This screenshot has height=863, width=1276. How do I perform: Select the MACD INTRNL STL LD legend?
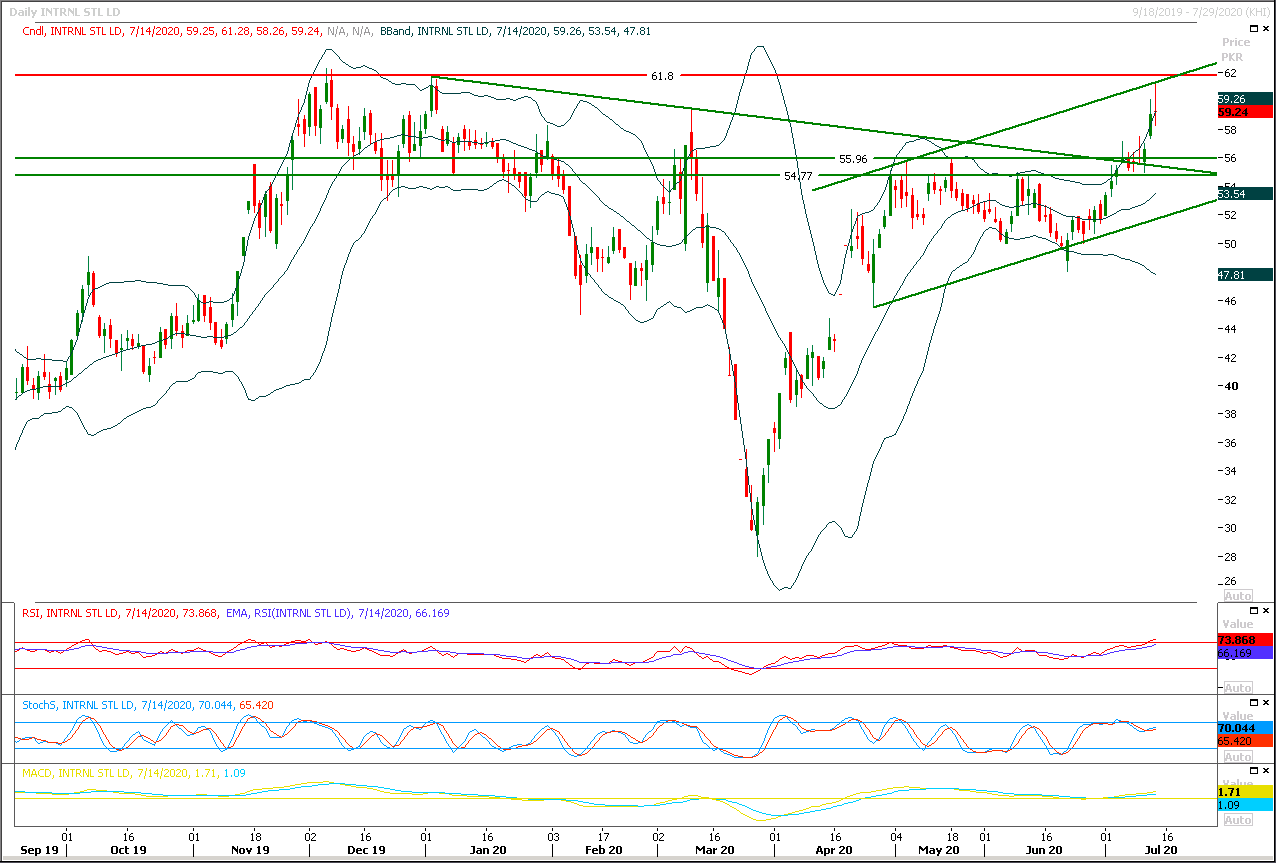[x=134, y=773]
